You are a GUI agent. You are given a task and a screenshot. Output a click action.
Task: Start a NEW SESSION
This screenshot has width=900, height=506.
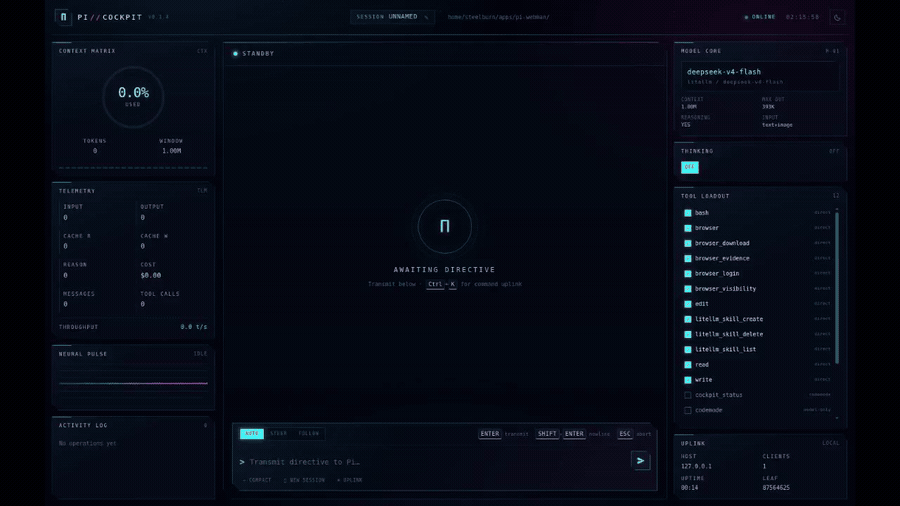click(304, 480)
